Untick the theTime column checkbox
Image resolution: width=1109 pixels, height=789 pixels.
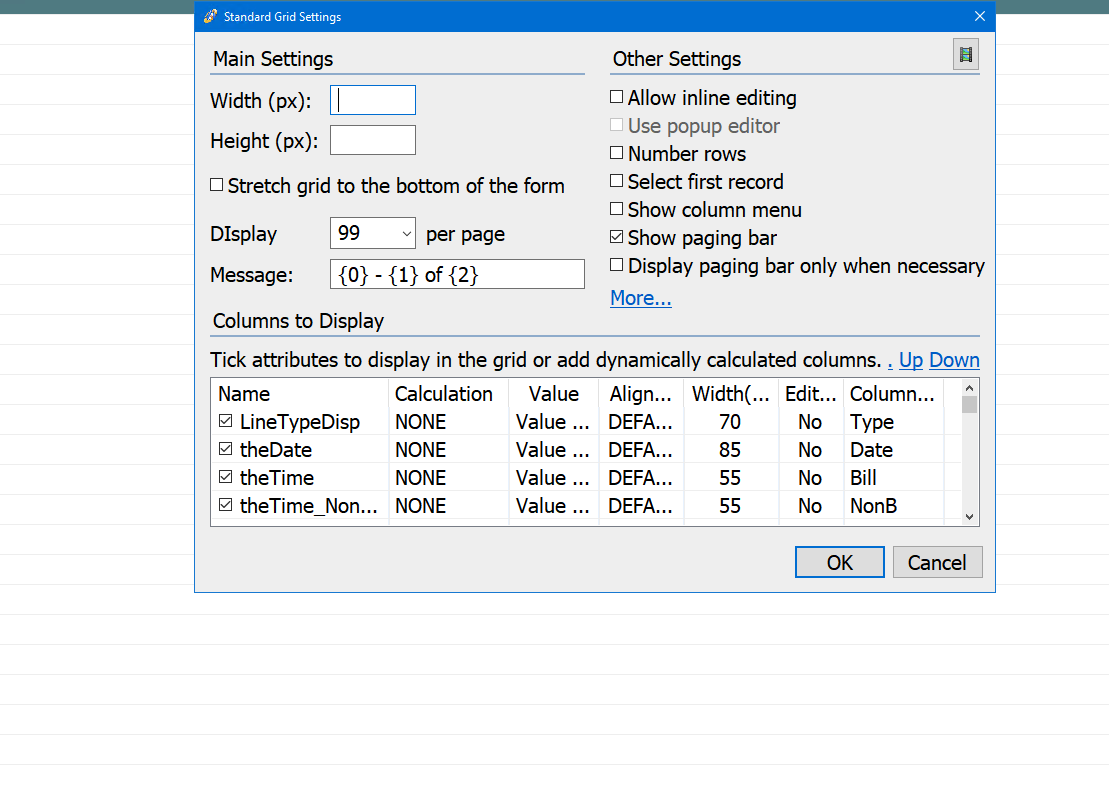[226, 477]
